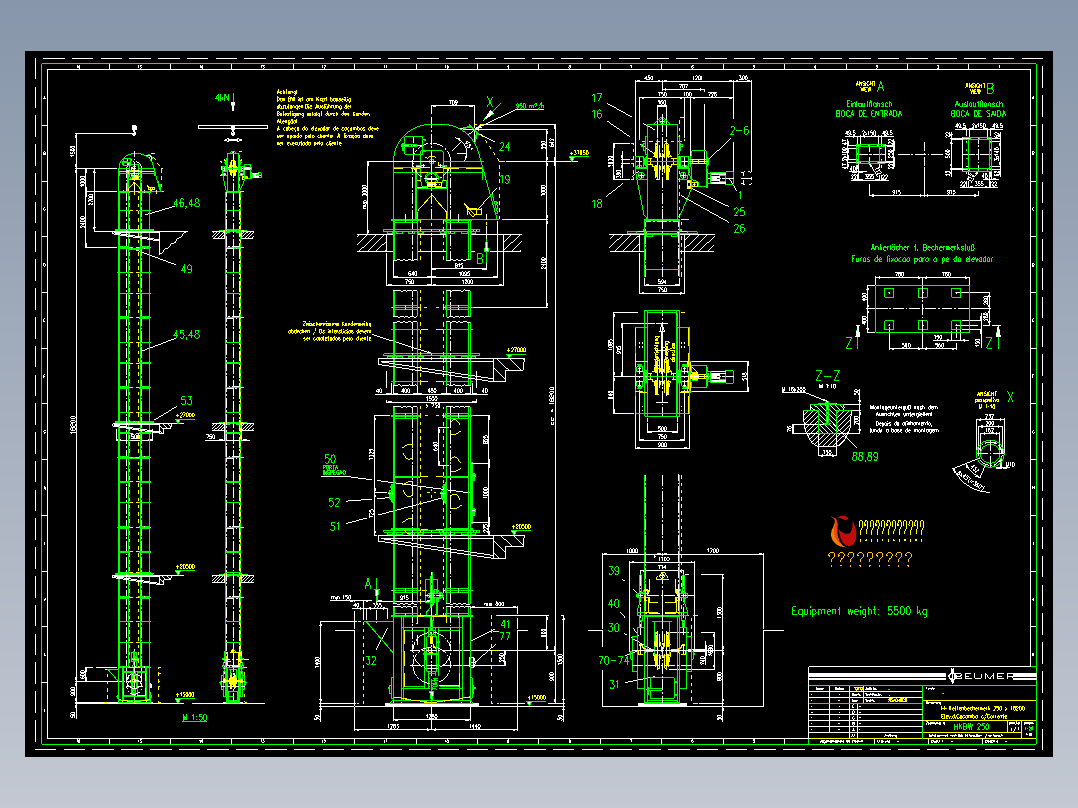Viewport: 1078px width, 808px height.
Task: Select part callout '45,48'
Action: coord(186,334)
